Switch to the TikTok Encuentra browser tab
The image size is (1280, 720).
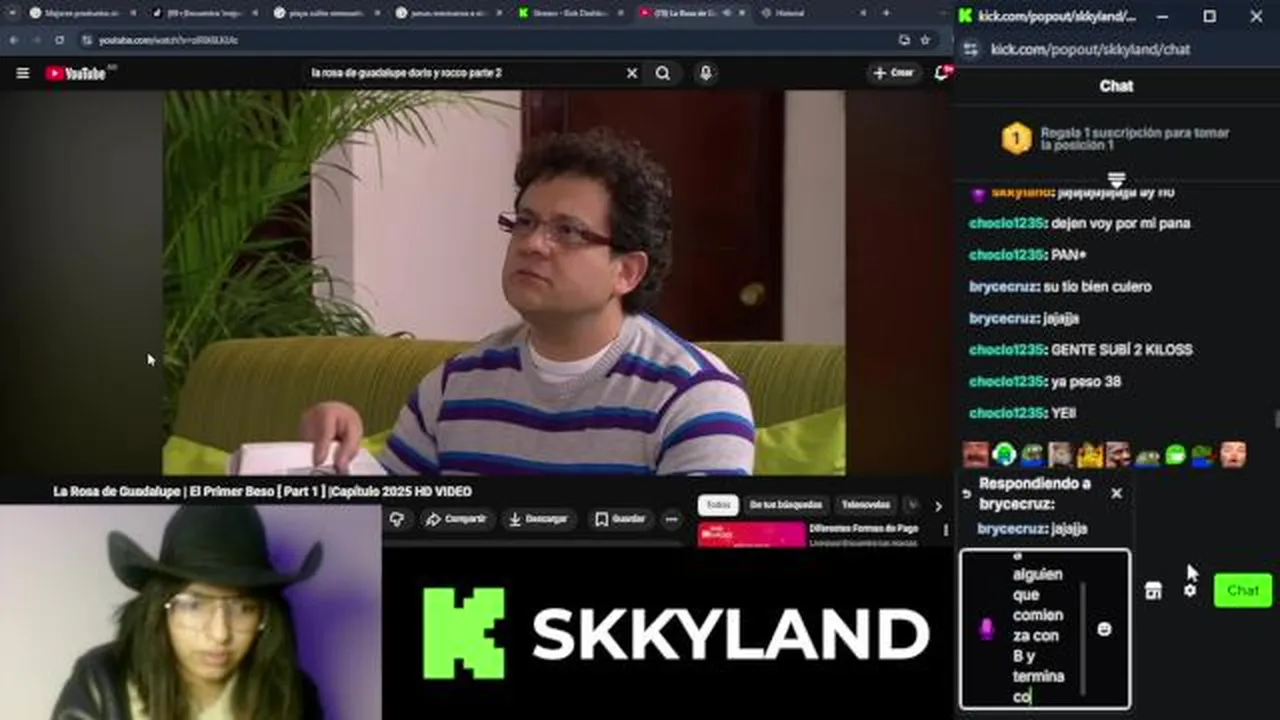tap(205, 13)
